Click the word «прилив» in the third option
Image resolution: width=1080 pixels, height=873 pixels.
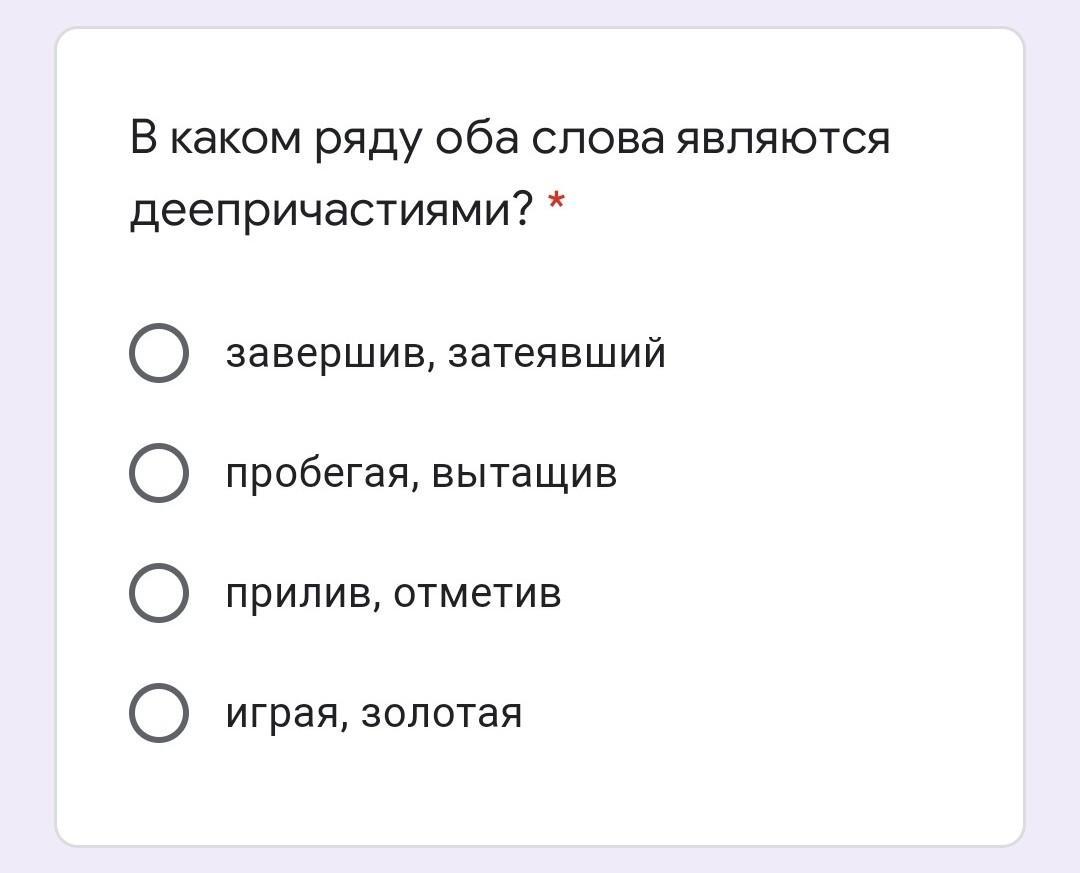(x=300, y=594)
